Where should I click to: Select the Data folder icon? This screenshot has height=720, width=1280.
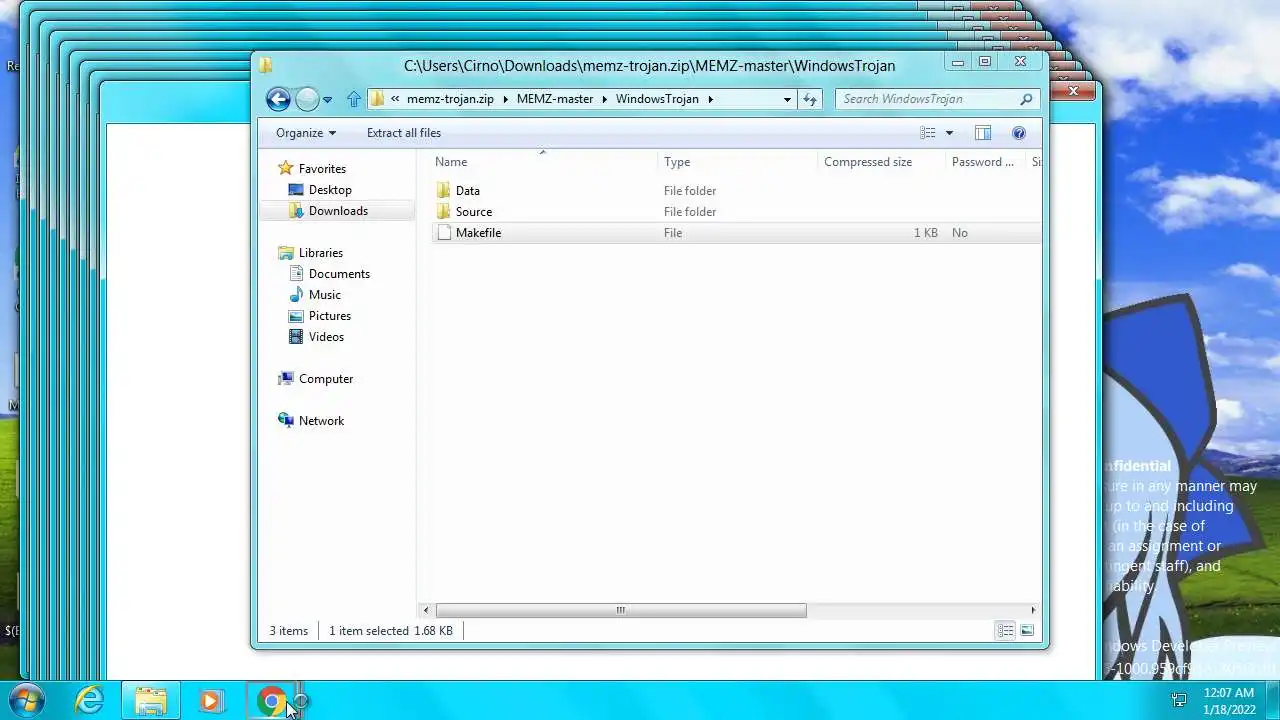point(444,190)
